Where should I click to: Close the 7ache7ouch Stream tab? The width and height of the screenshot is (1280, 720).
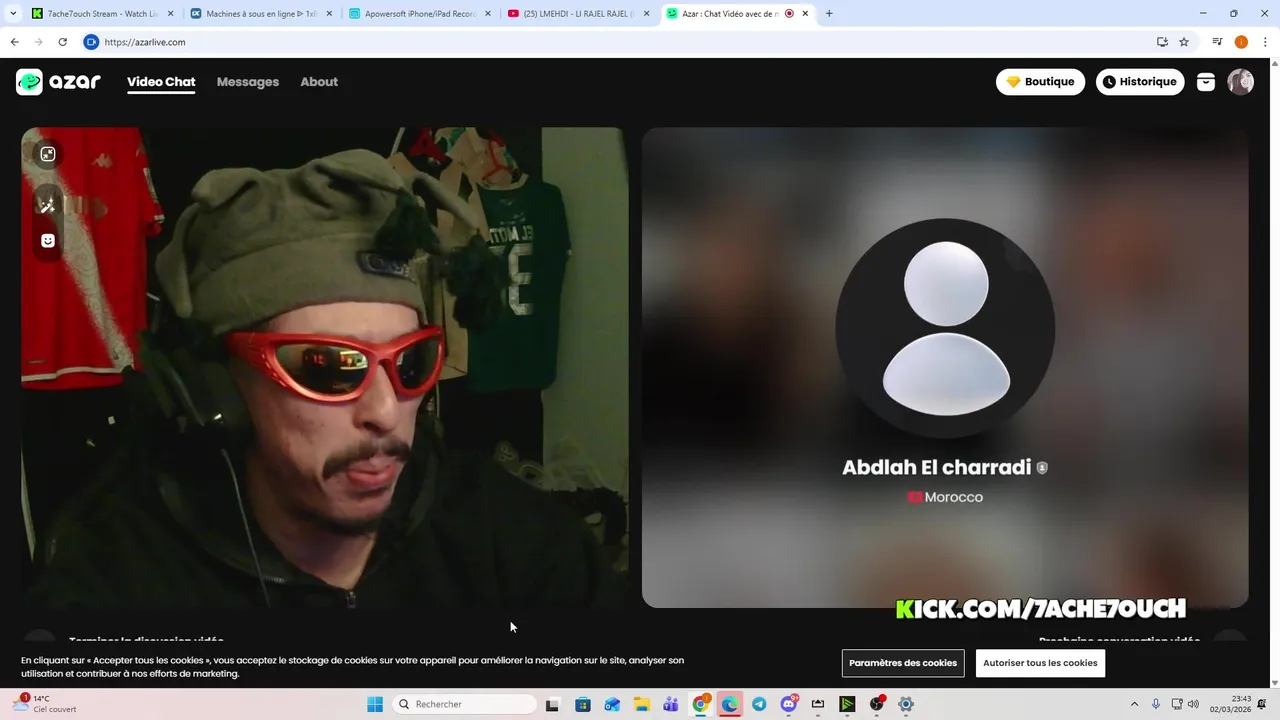(x=171, y=14)
